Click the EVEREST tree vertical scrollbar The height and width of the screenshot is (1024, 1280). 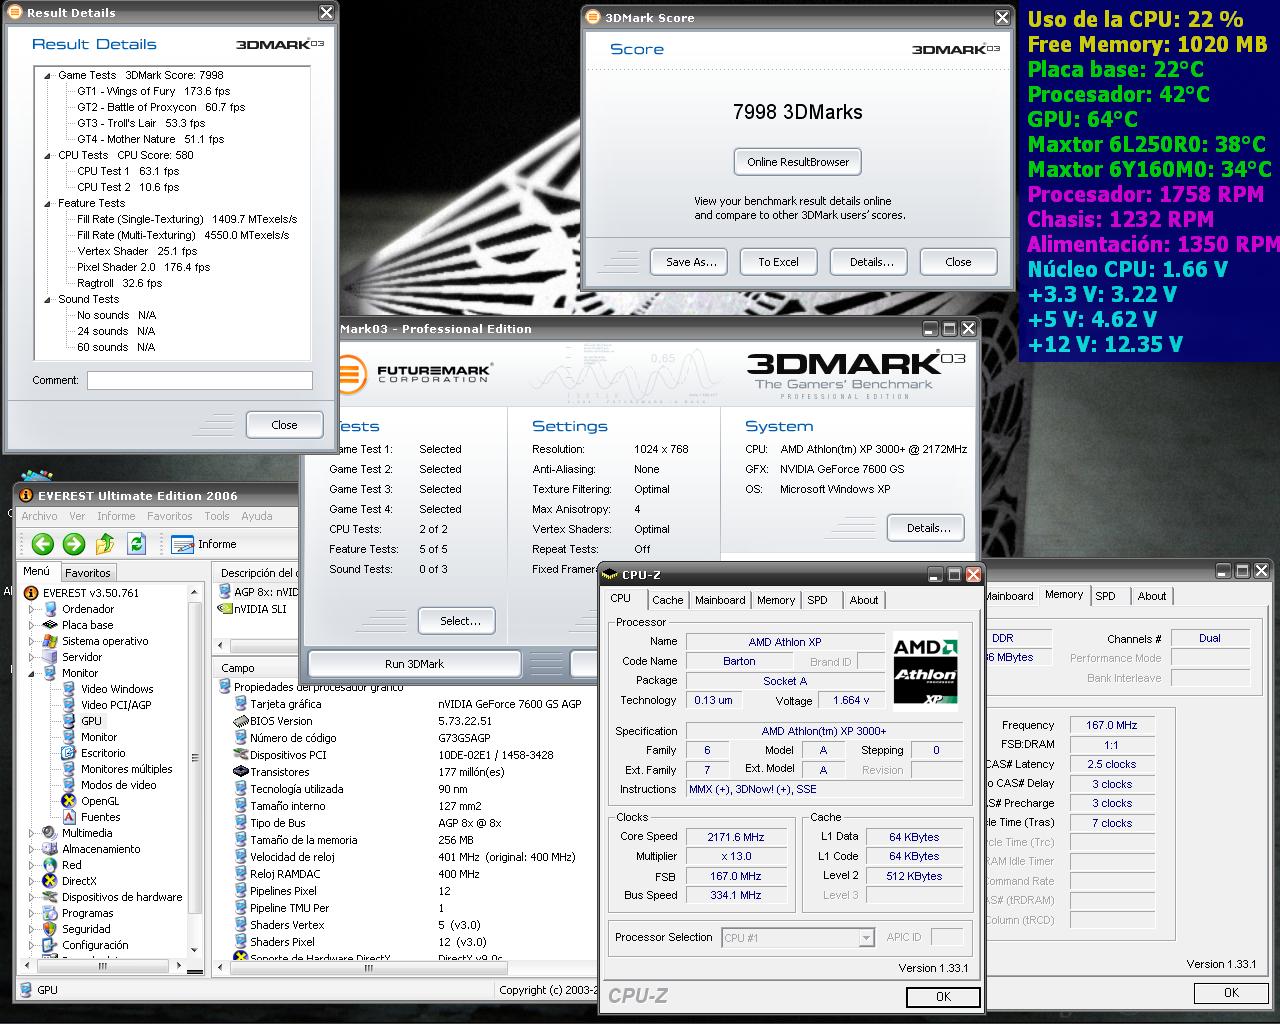pyautogui.click(x=196, y=760)
